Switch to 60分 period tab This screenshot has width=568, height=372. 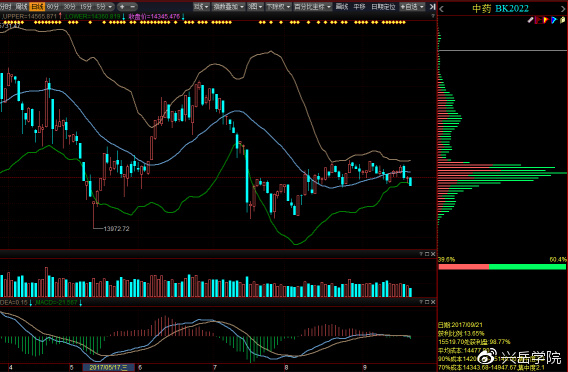click(53, 7)
